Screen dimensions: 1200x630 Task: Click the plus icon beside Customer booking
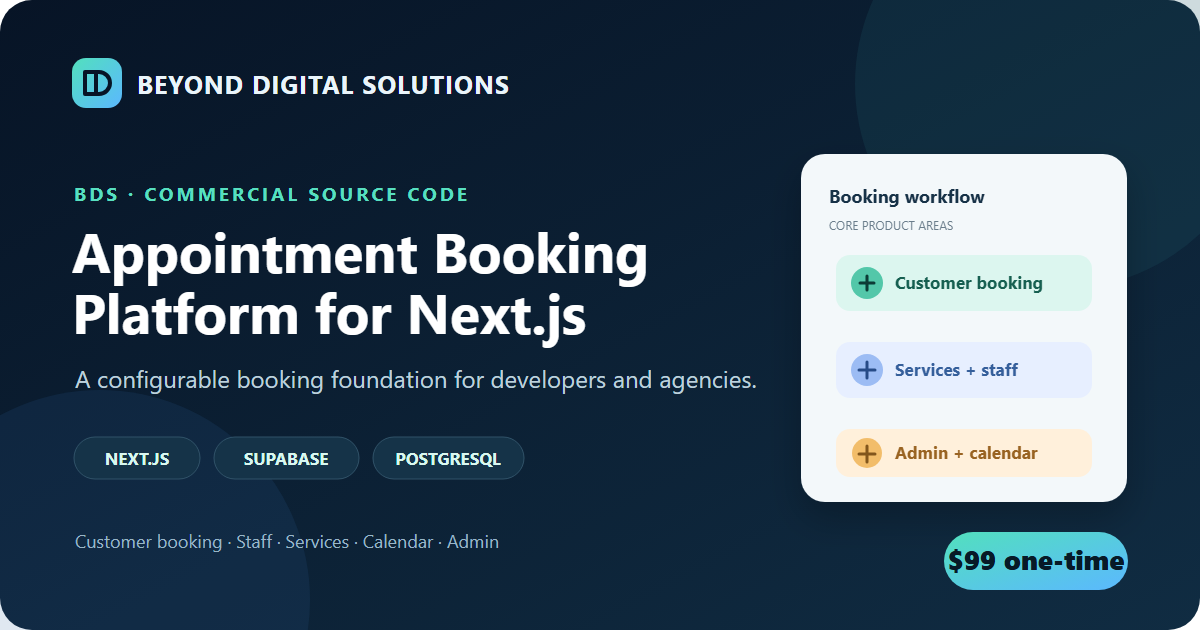click(867, 283)
